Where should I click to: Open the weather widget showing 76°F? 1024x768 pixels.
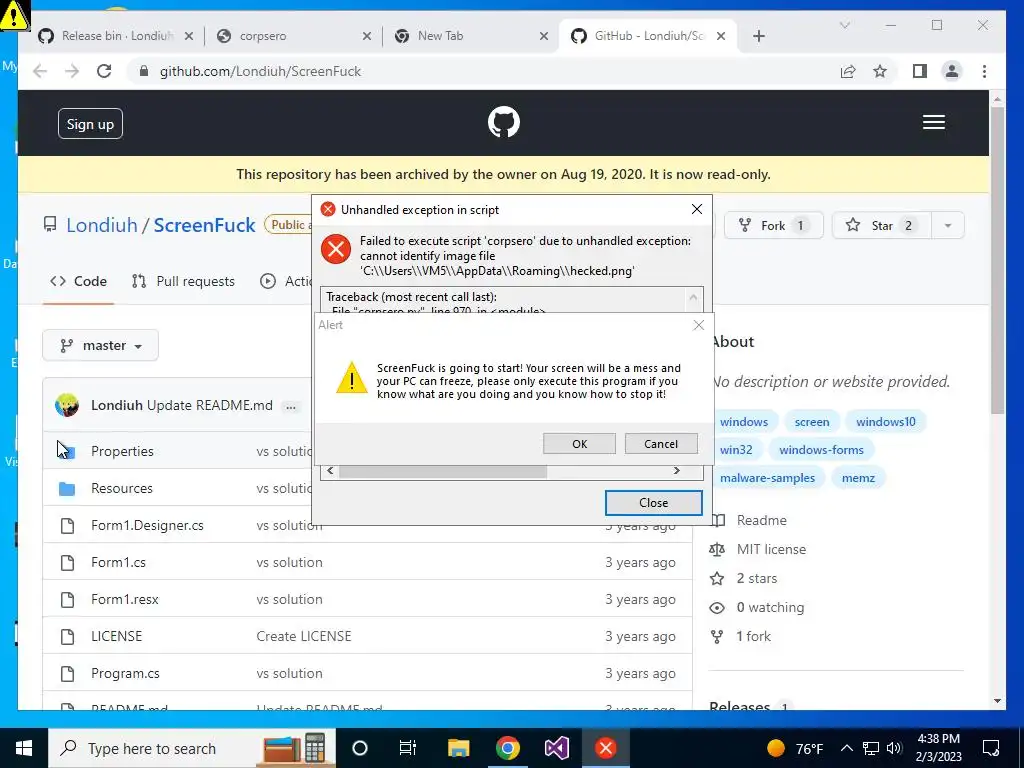[795, 748]
